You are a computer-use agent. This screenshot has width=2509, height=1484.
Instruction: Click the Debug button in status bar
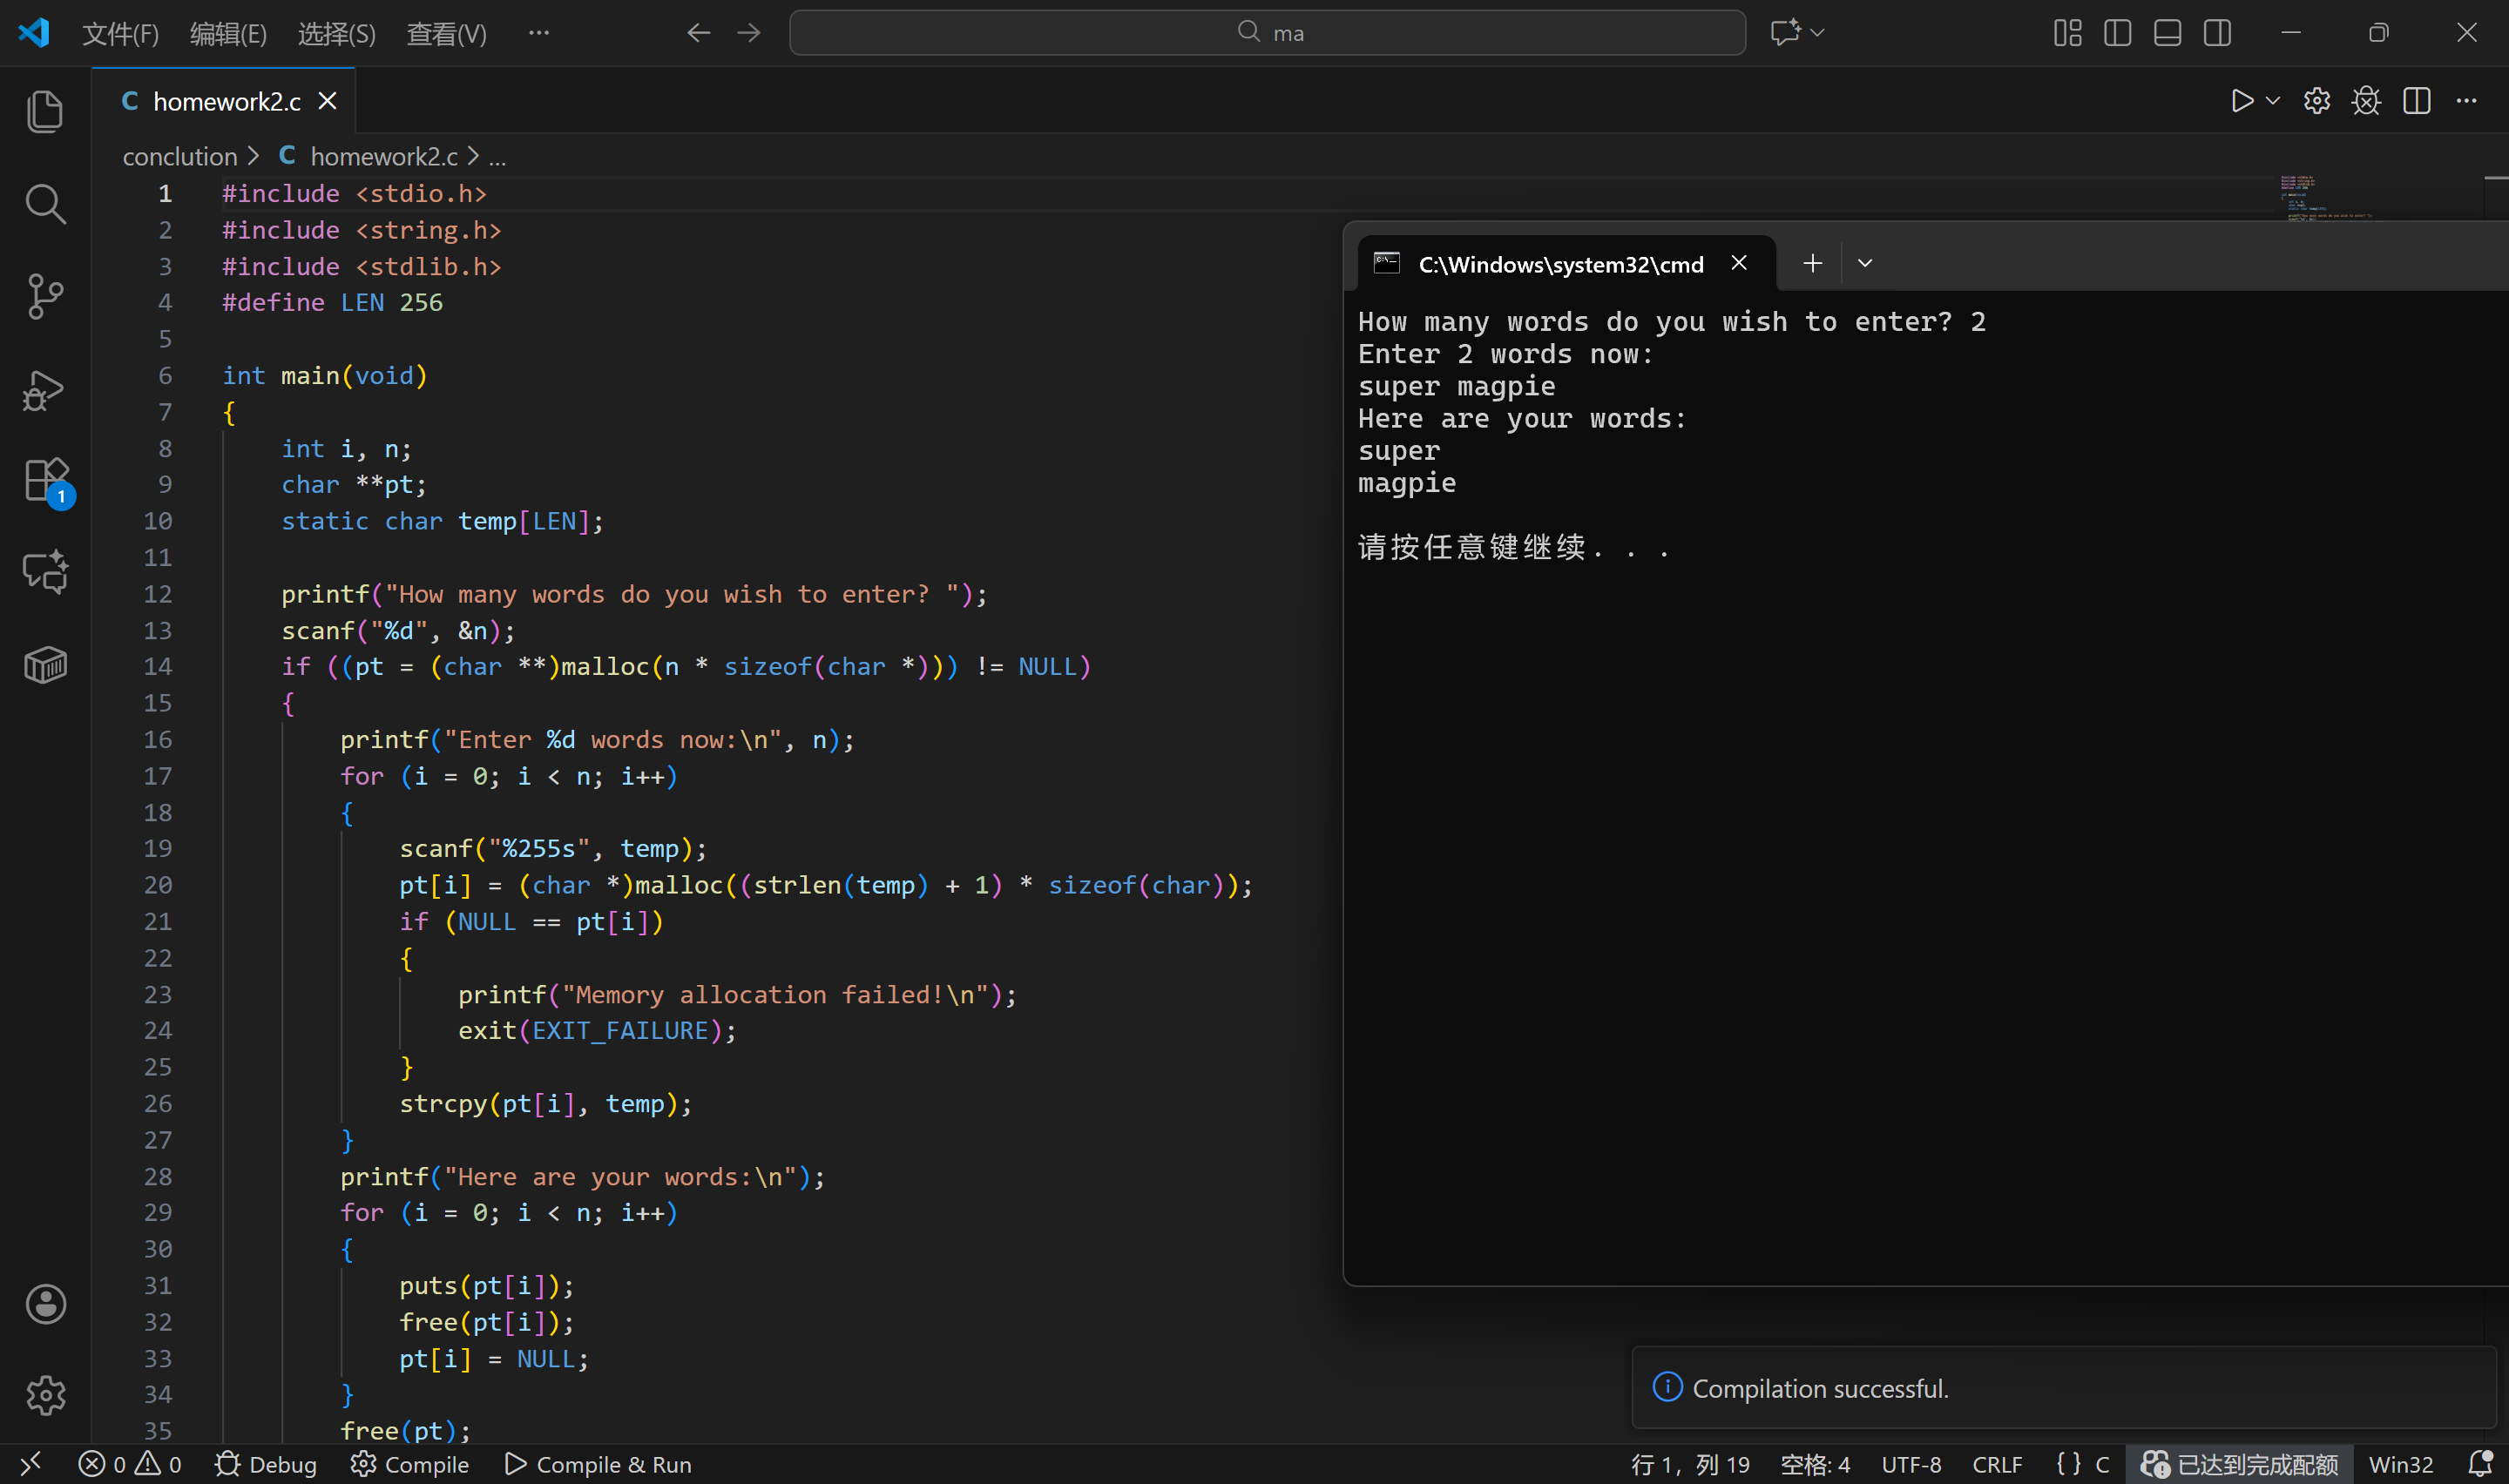click(266, 1464)
